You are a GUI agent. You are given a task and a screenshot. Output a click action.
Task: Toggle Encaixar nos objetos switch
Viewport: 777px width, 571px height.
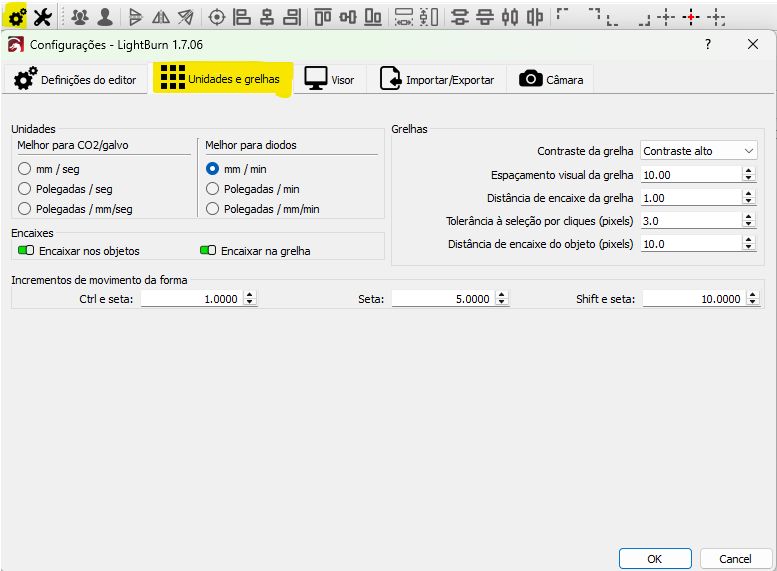(x=26, y=251)
